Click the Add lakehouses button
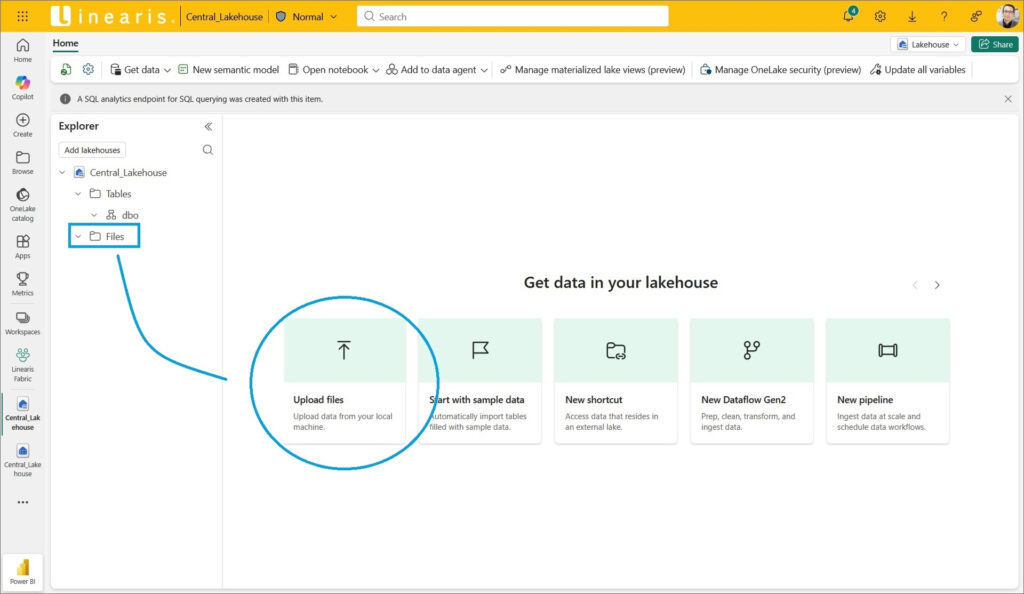The image size is (1024, 594). click(x=92, y=150)
